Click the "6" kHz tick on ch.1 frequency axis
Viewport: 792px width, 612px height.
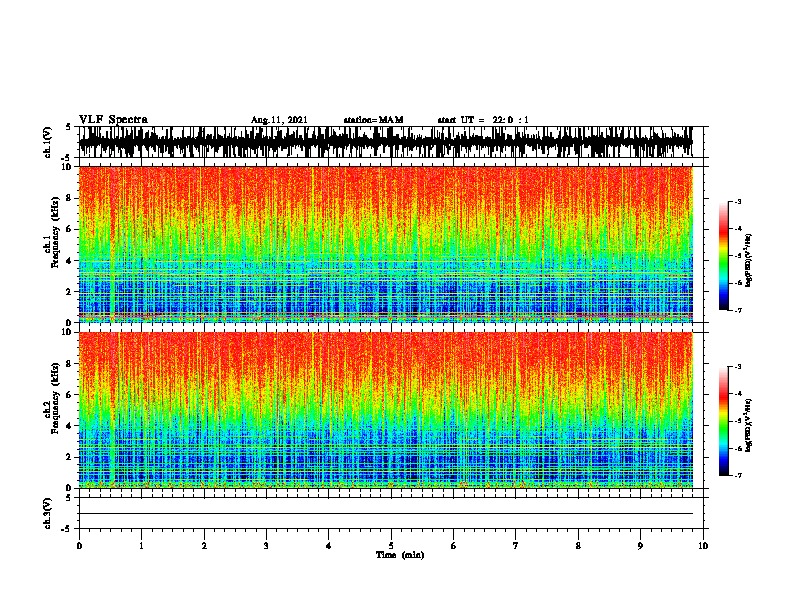70,229
